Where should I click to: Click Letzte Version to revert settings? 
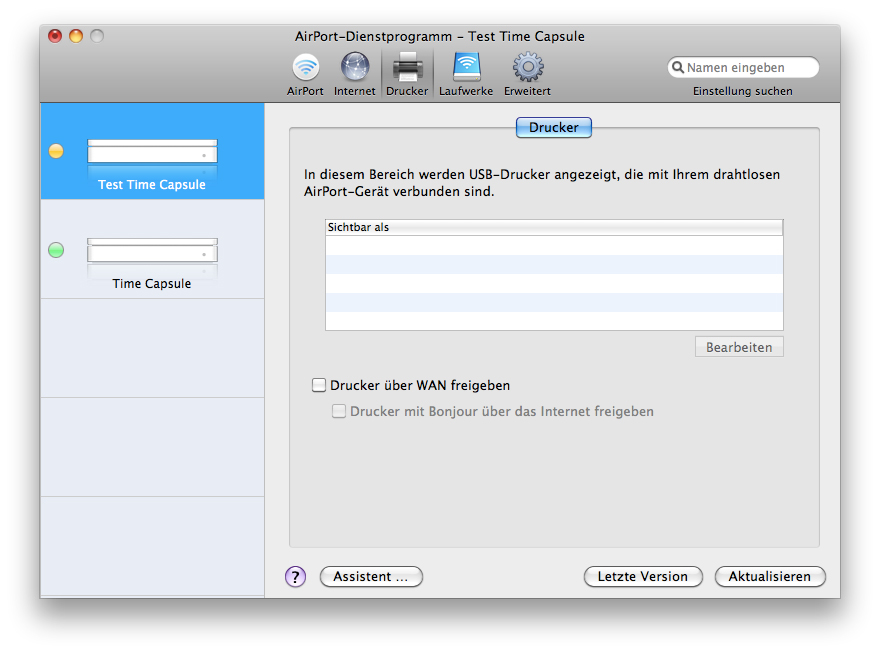pos(643,576)
